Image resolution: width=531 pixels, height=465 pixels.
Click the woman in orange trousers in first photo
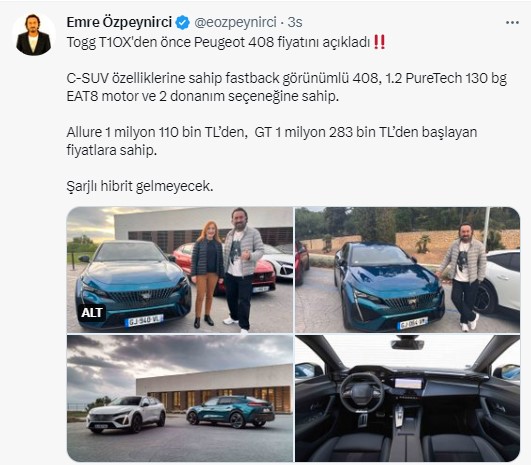coord(207,274)
